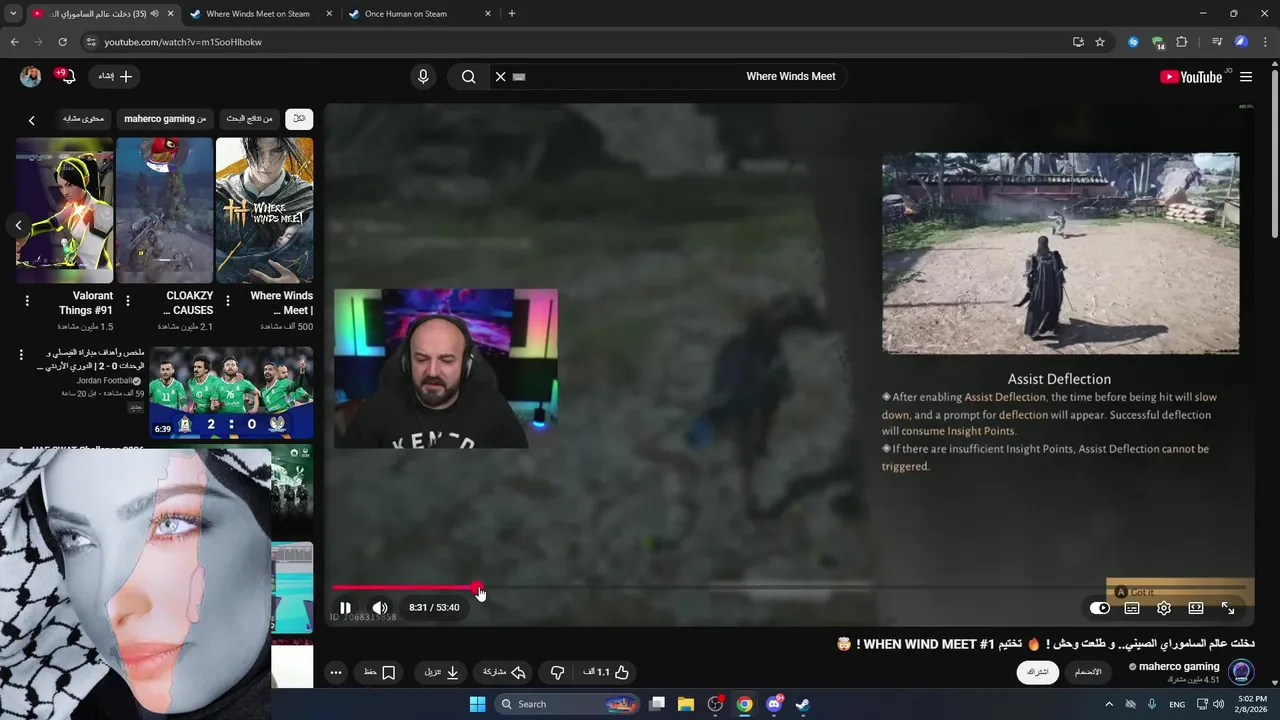The width and height of the screenshot is (1280, 720).
Task: Advance the Shorts shelf with side arrow
Action: (x=18, y=225)
